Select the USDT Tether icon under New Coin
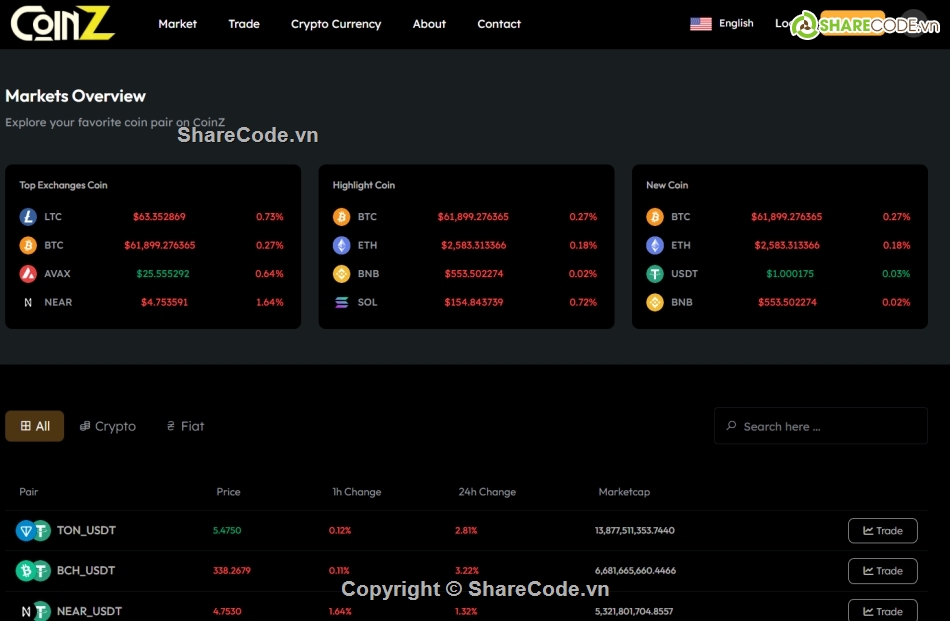The image size is (950, 621). (655, 273)
